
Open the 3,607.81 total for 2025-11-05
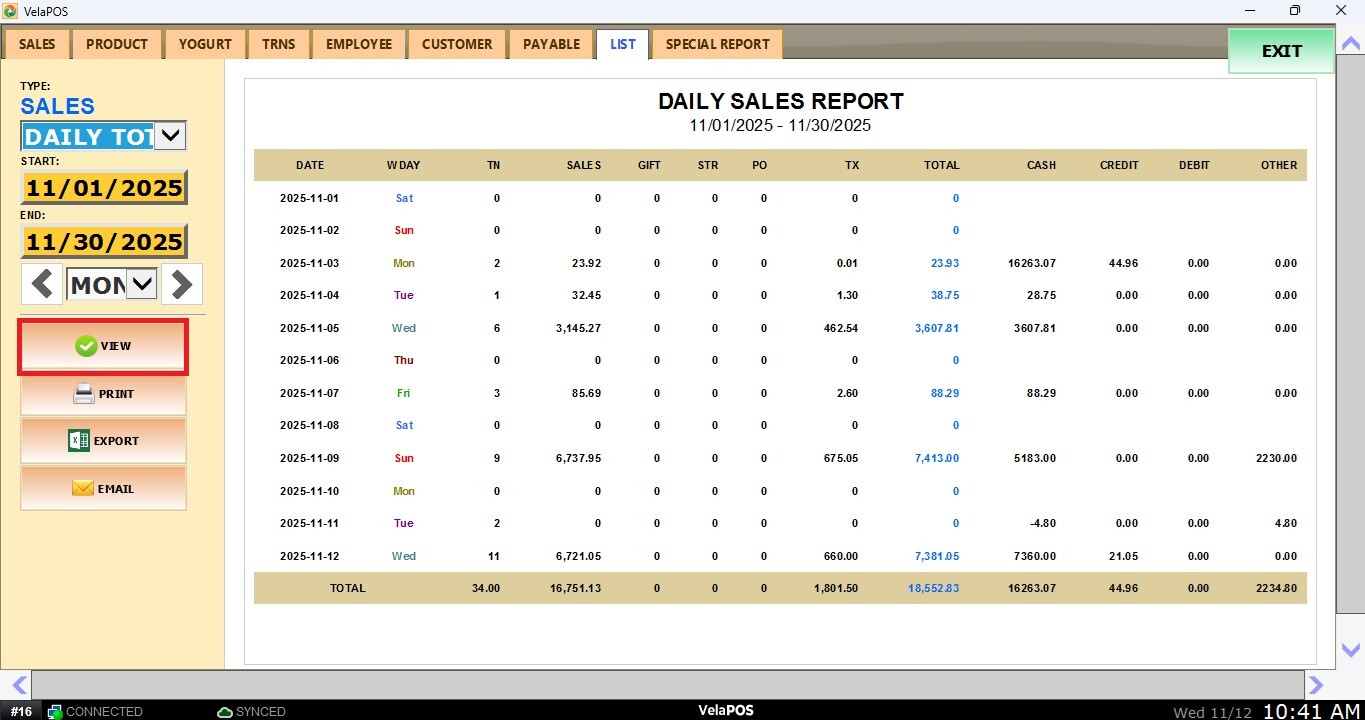(936, 328)
